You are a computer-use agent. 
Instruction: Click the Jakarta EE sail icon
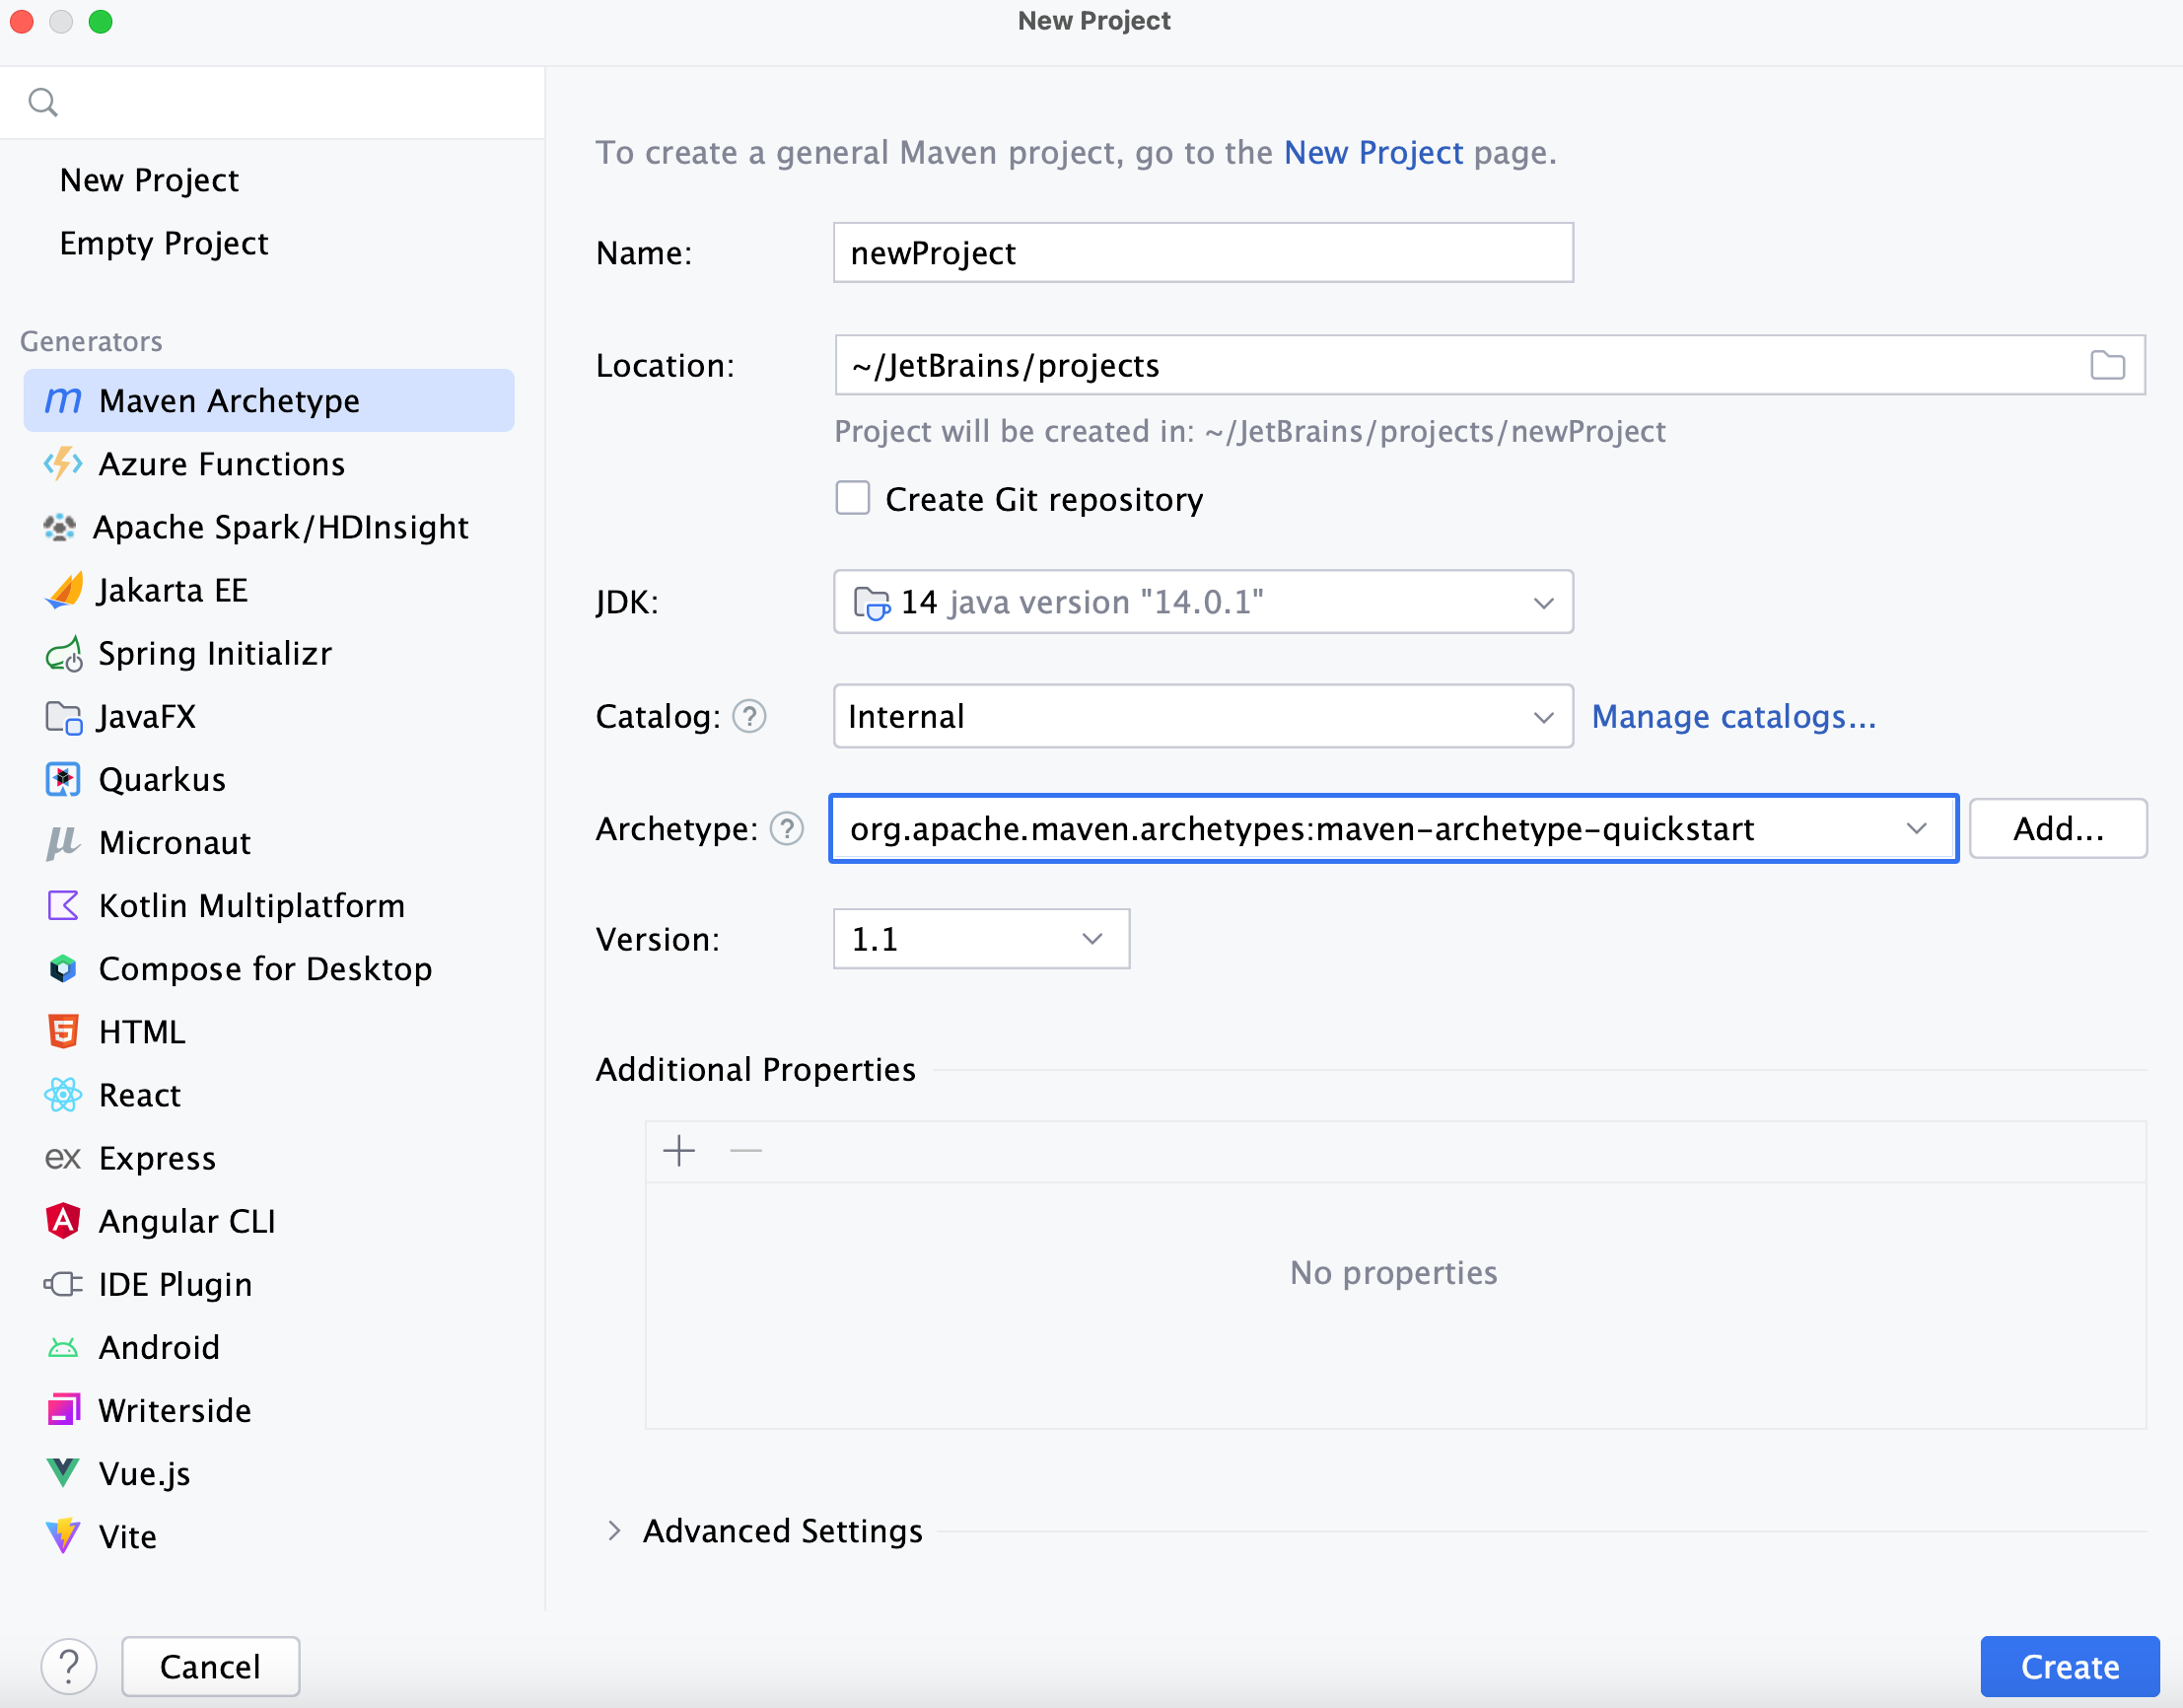pyautogui.click(x=64, y=590)
